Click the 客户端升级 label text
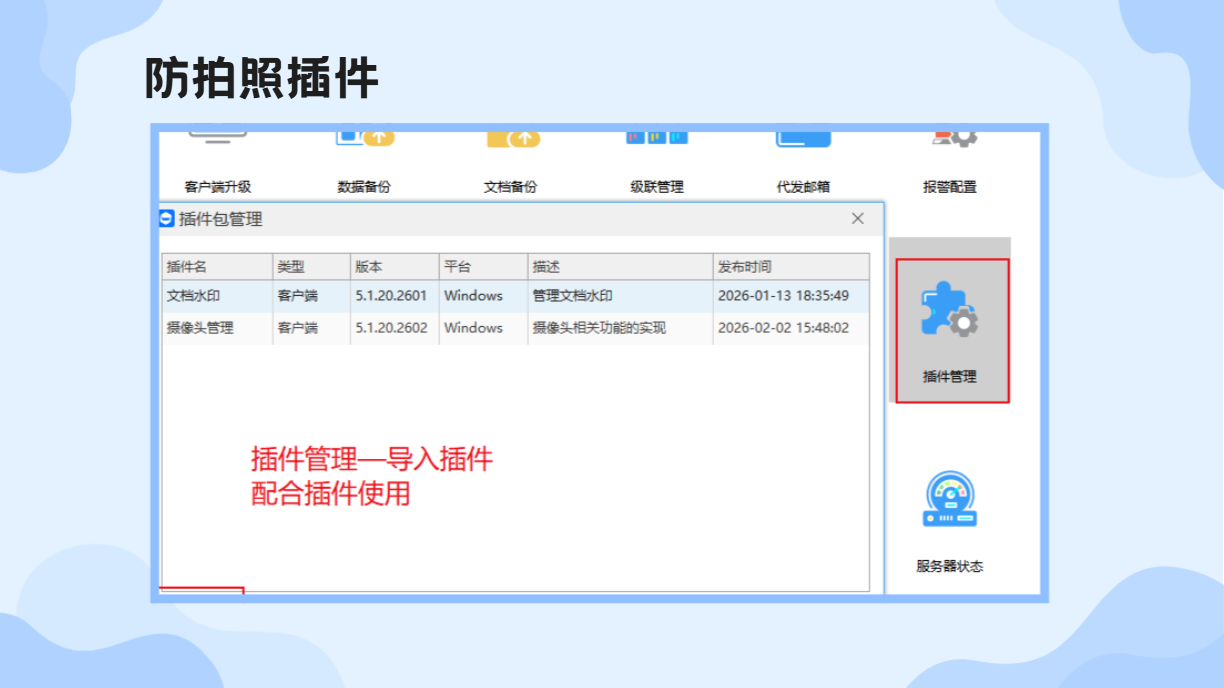 pos(217,186)
